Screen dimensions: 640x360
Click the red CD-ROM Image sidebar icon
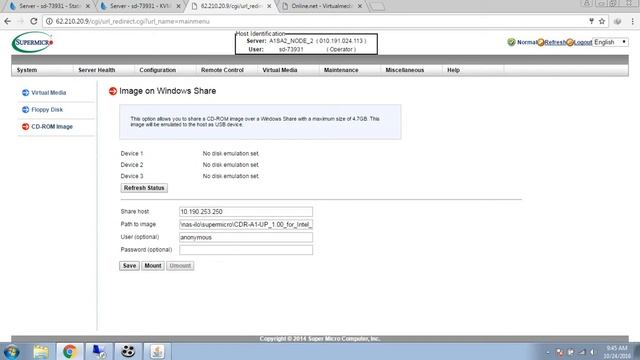pos(25,127)
